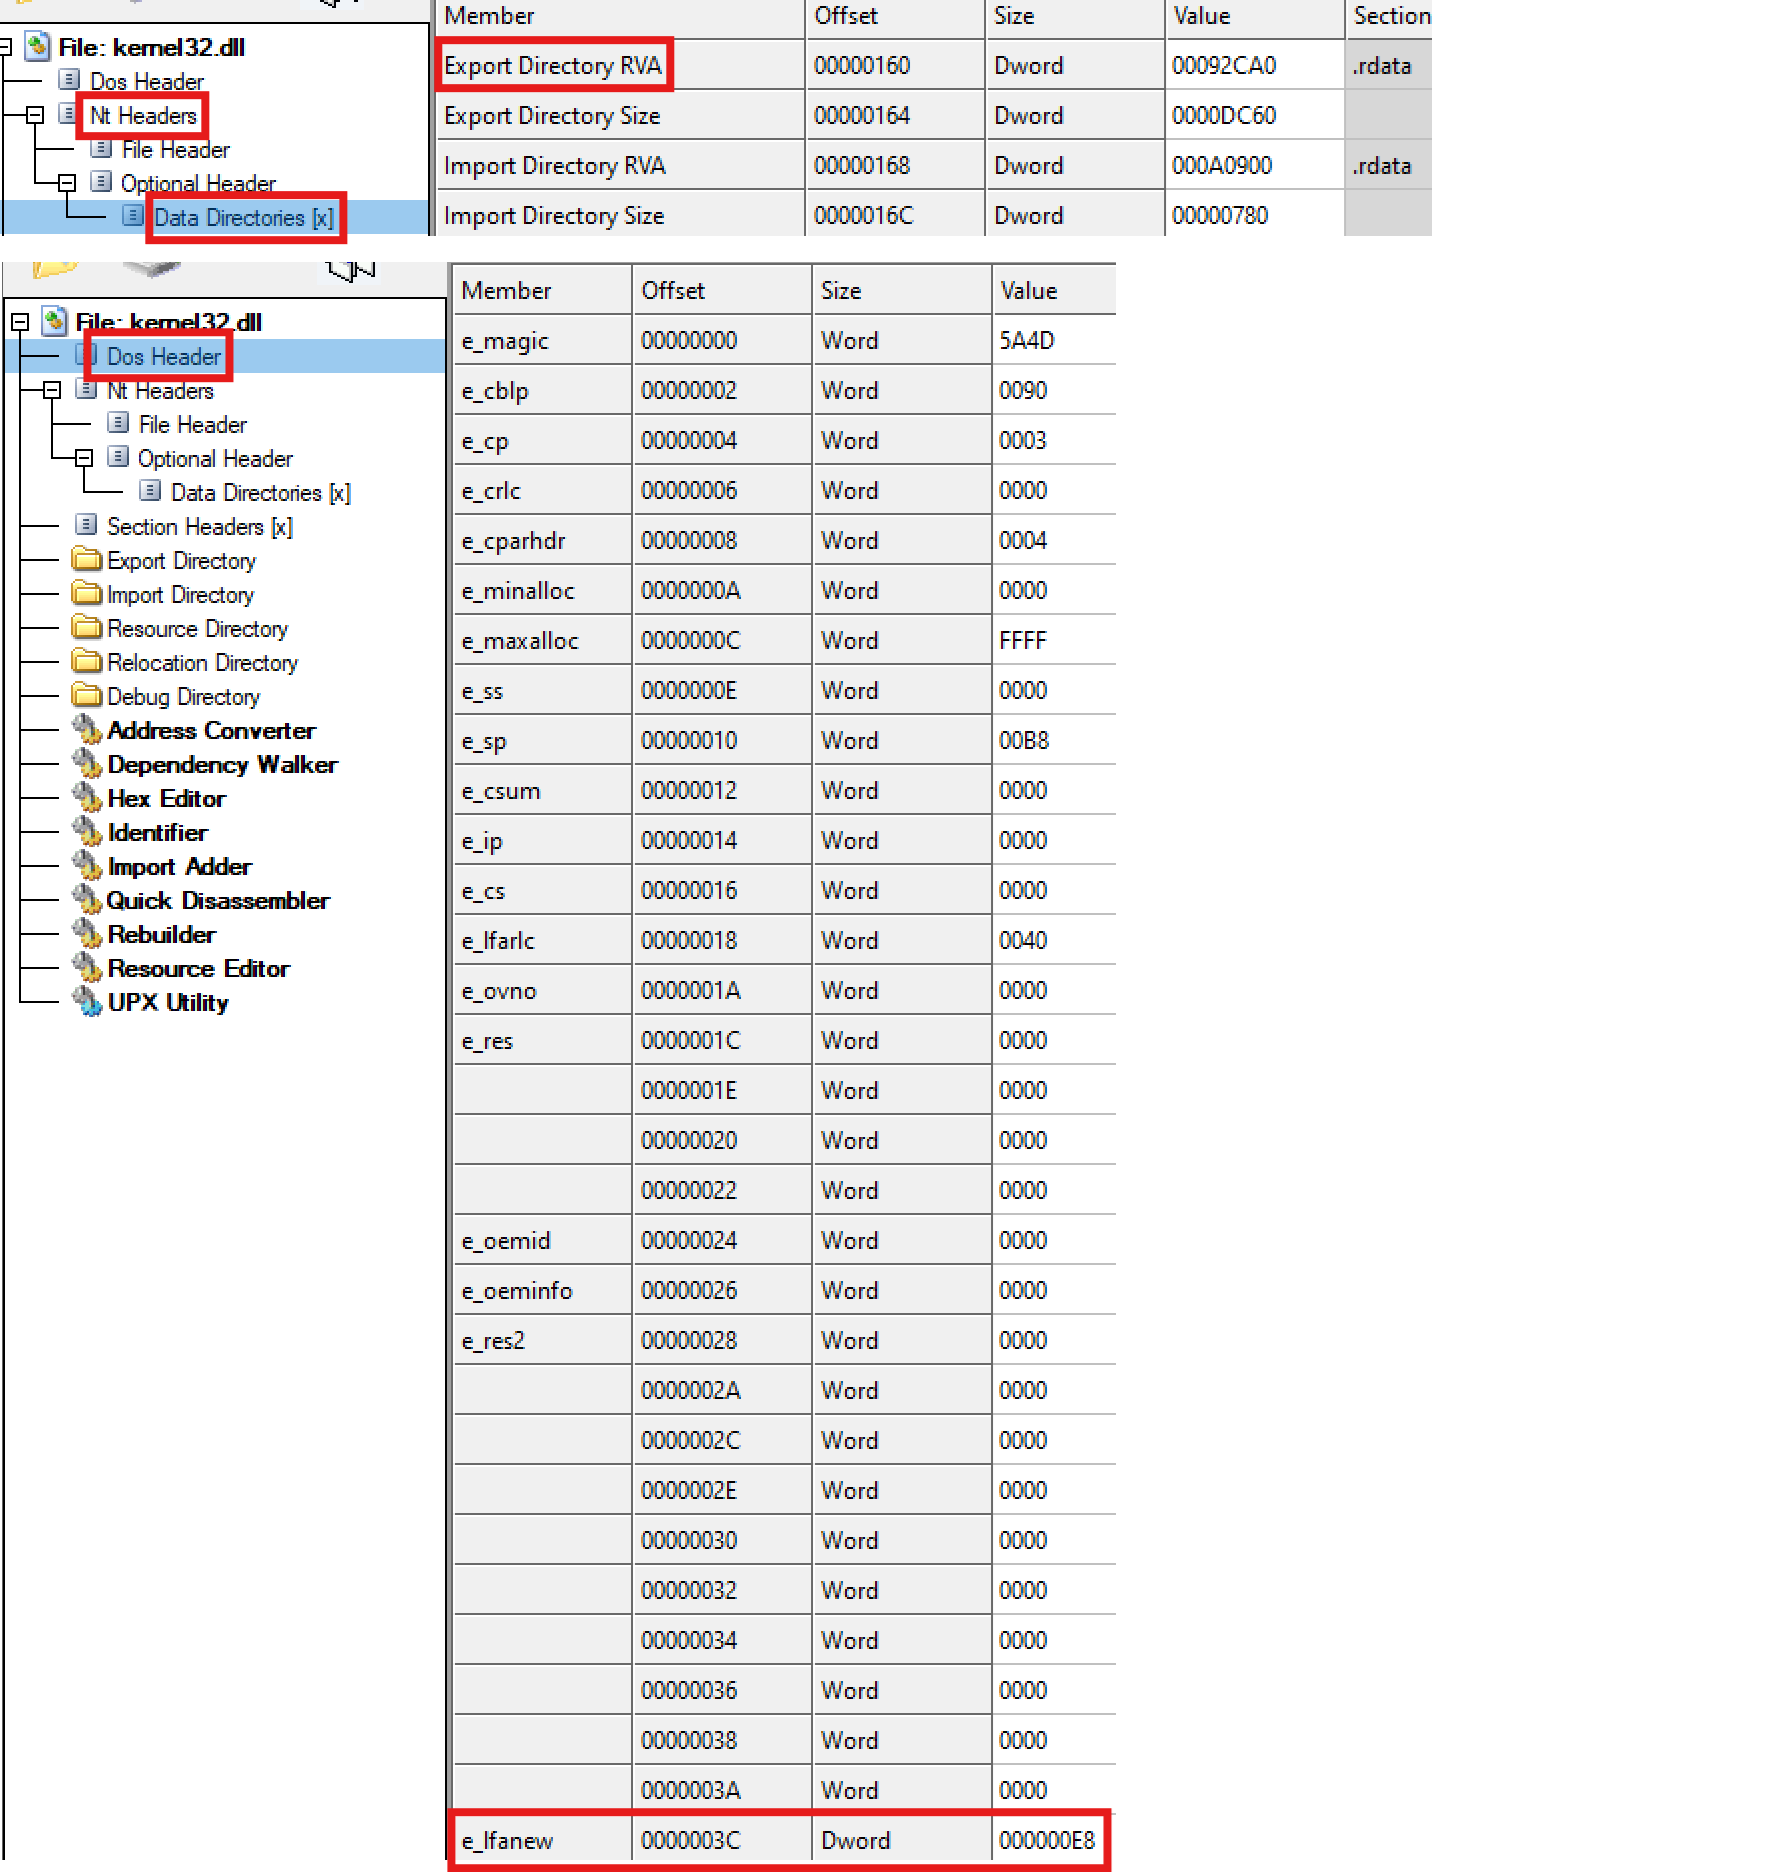Image resolution: width=1791 pixels, height=1872 pixels.
Task: Click the Identifier tool icon
Action: [x=88, y=832]
